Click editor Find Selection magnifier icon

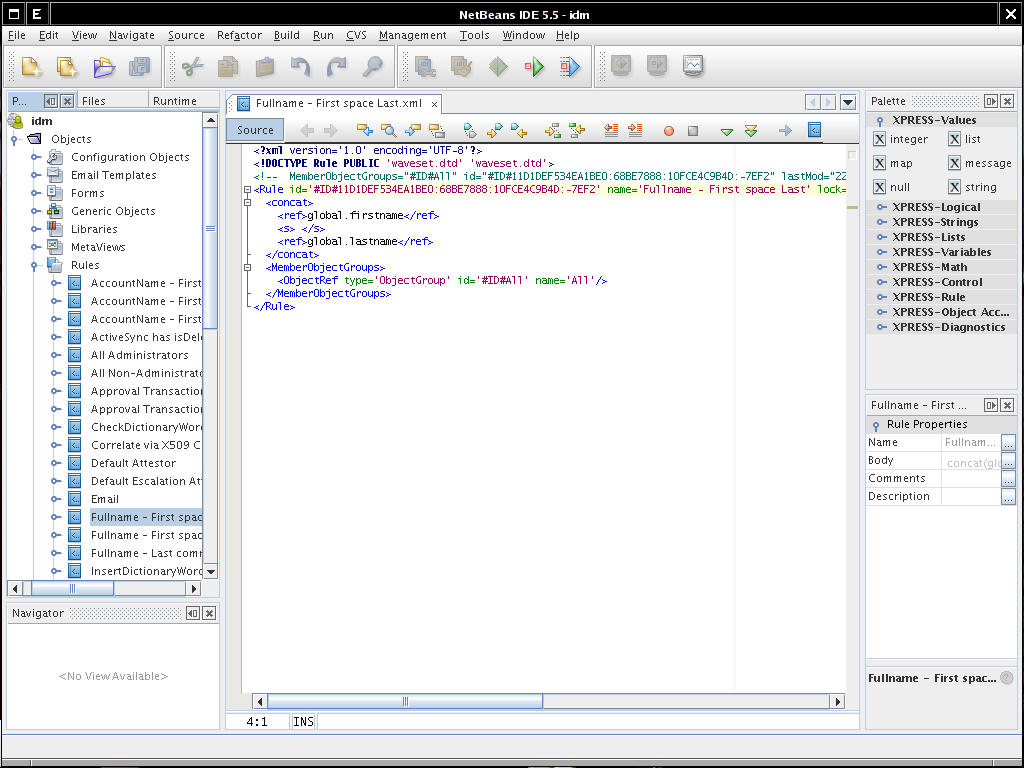[x=389, y=130]
